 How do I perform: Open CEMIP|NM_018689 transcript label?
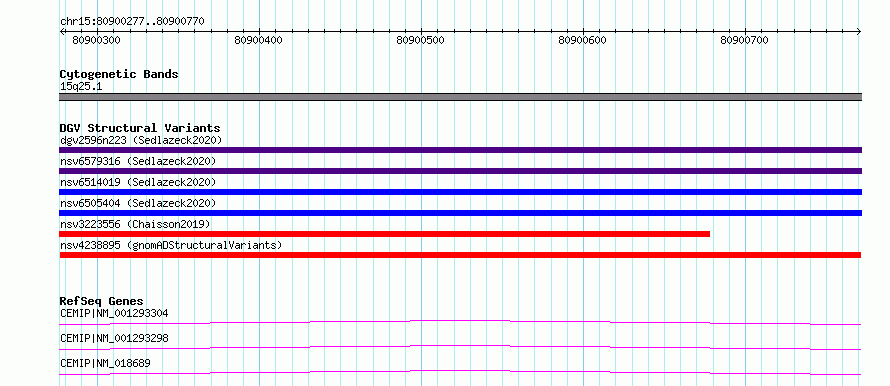(x=105, y=363)
